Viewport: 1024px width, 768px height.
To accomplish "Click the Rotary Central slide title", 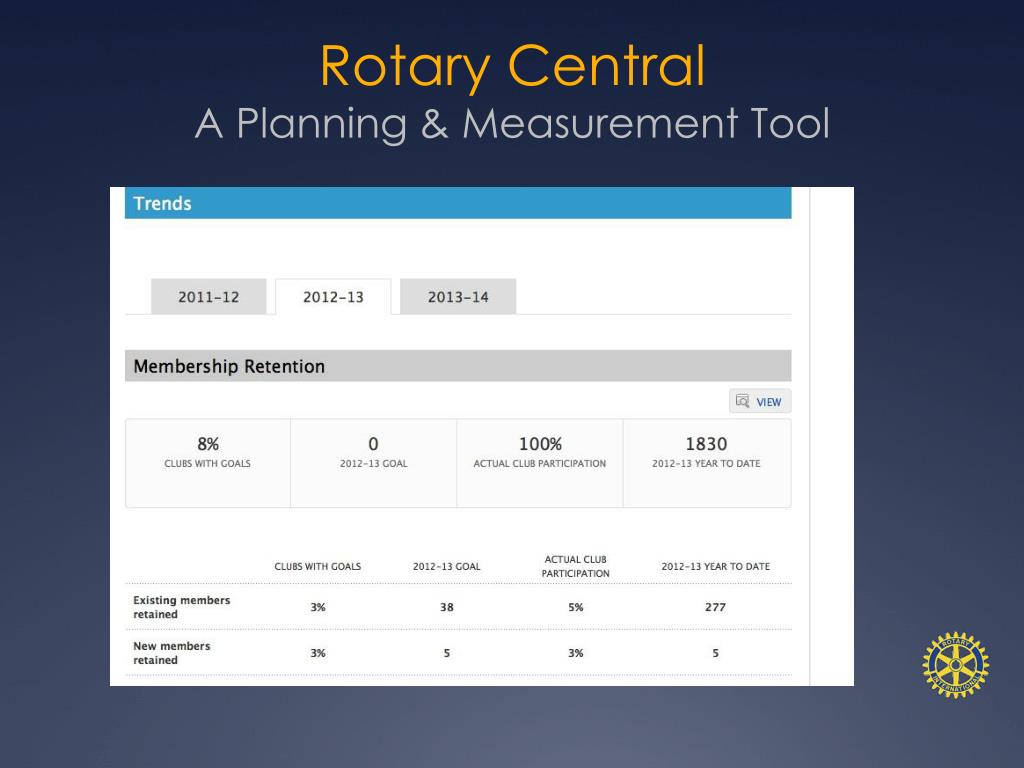I will pyautogui.click(x=513, y=66).
